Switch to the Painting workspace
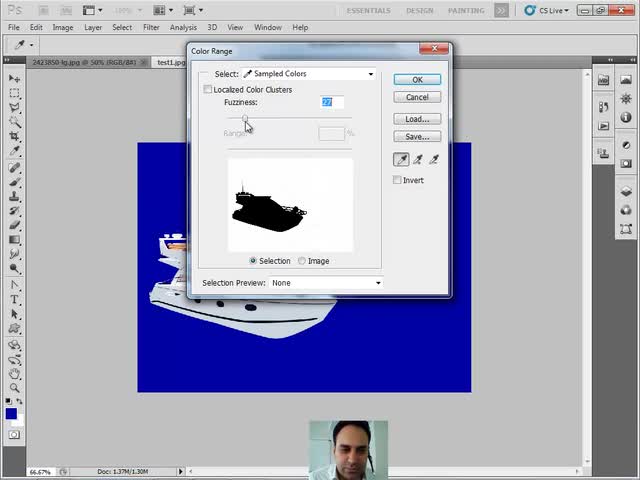Image resolution: width=640 pixels, height=480 pixels. pyautogui.click(x=466, y=11)
